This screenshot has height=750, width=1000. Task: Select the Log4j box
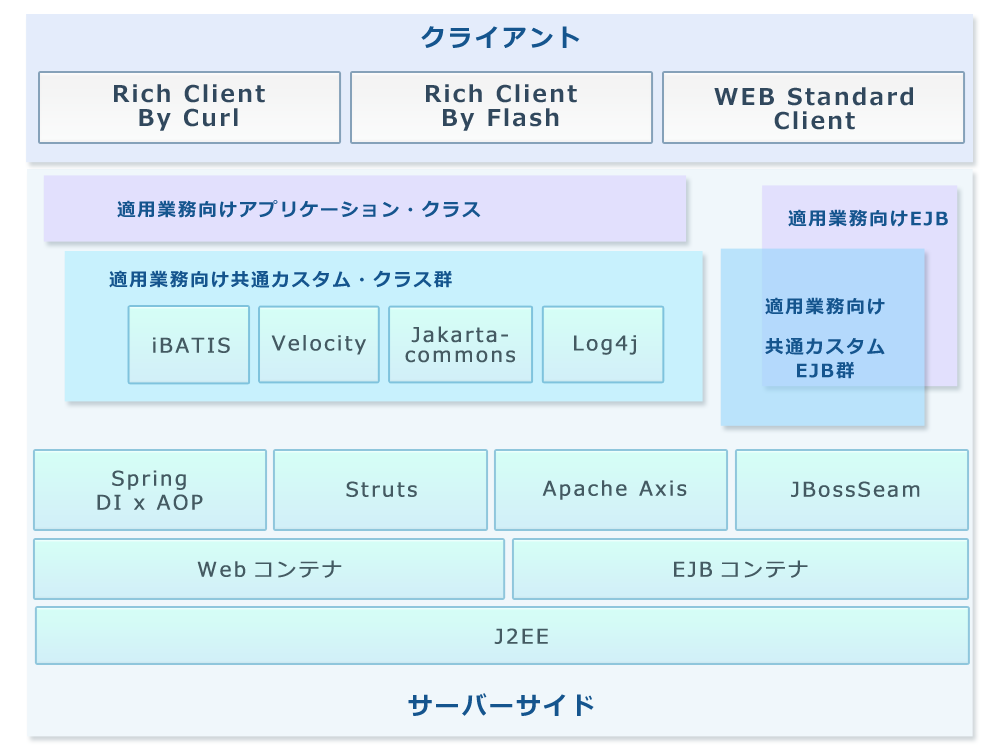[603, 344]
